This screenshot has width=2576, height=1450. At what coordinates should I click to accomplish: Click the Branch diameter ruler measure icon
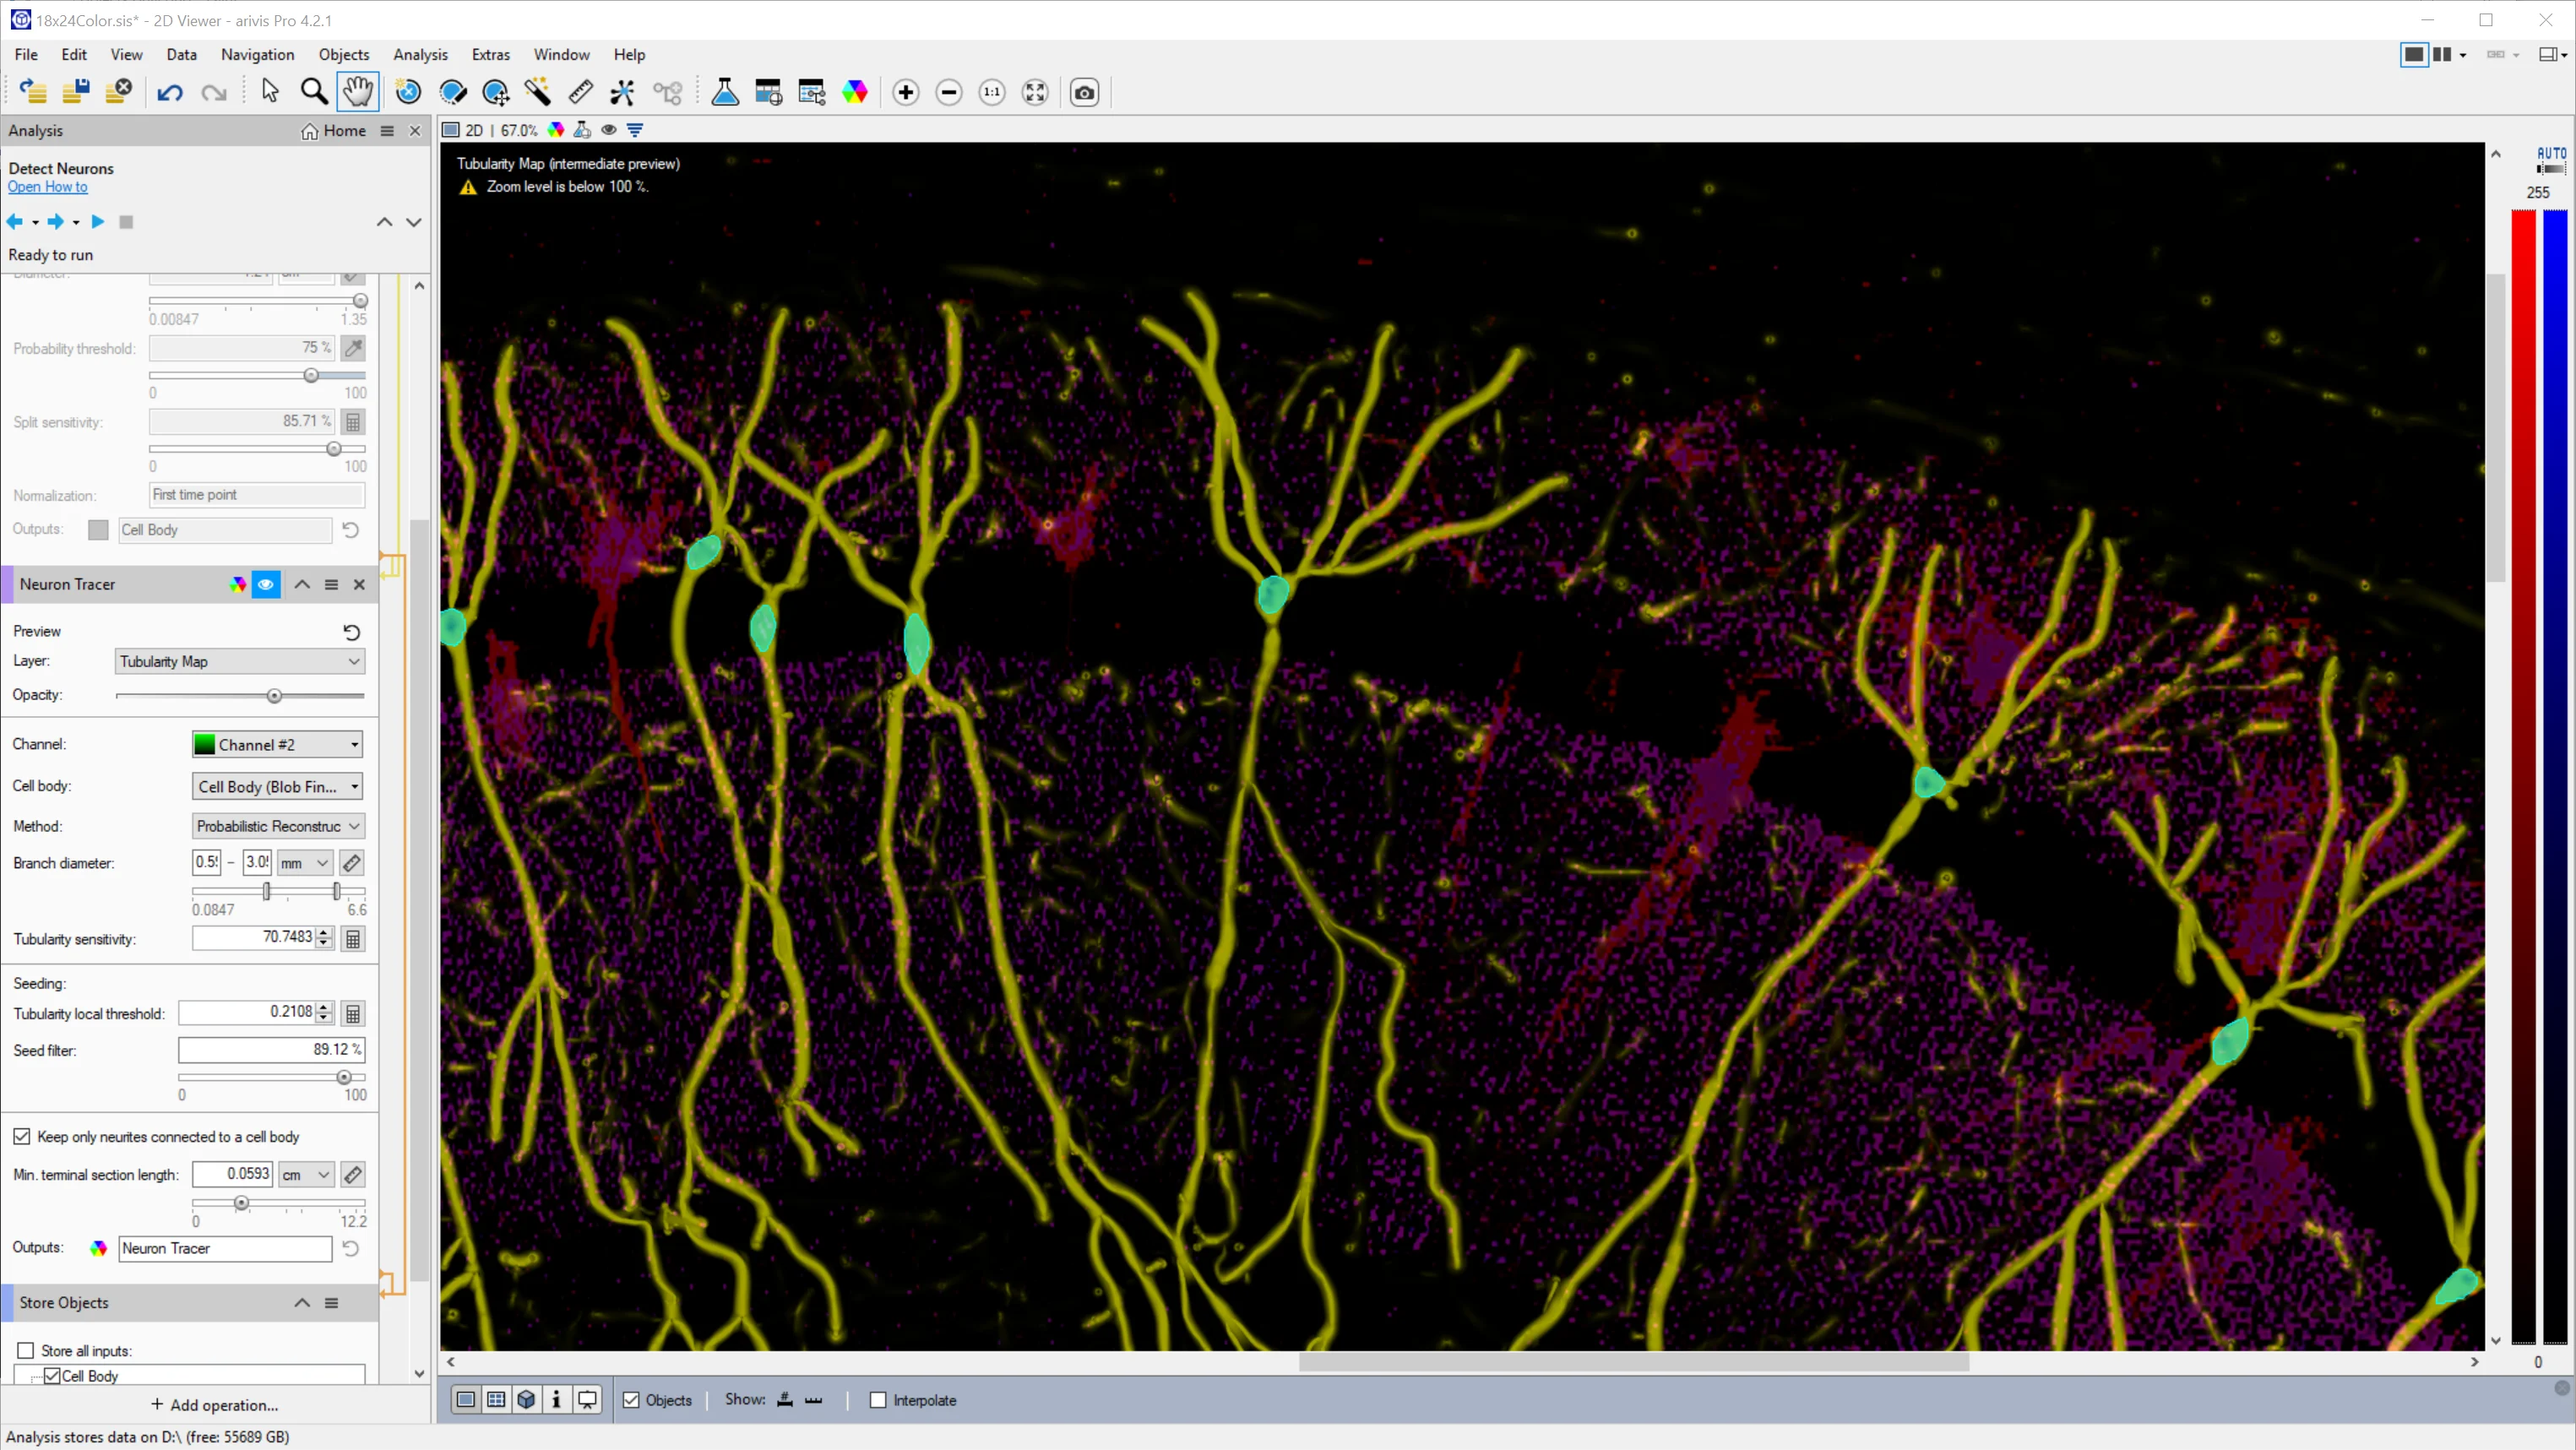pyautogui.click(x=352, y=862)
